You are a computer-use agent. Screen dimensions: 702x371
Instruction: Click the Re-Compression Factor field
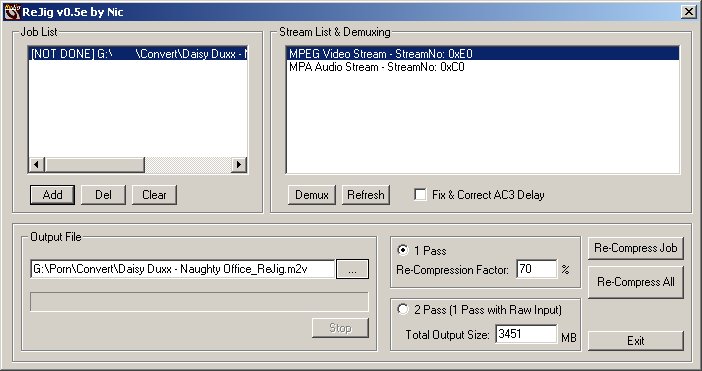(x=537, y=269)
